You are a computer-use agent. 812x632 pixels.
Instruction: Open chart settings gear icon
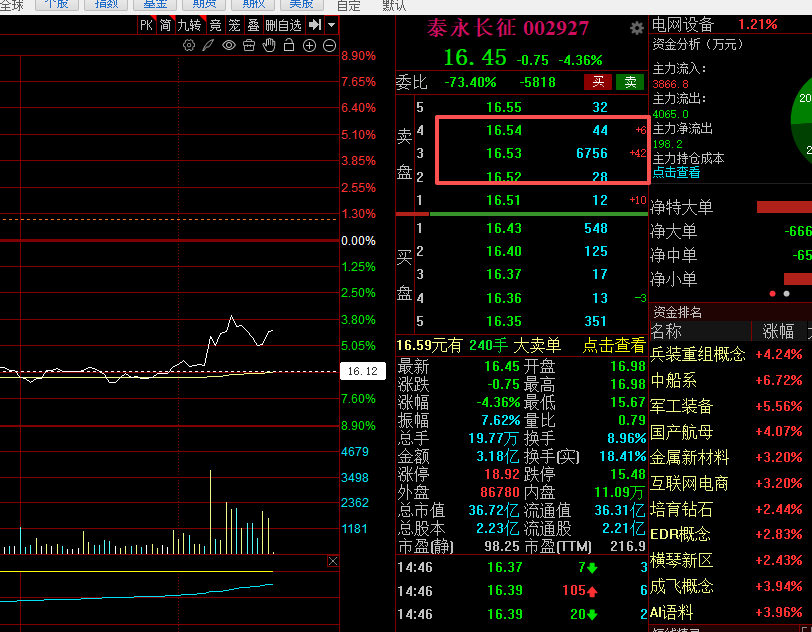tap(189, 46)
